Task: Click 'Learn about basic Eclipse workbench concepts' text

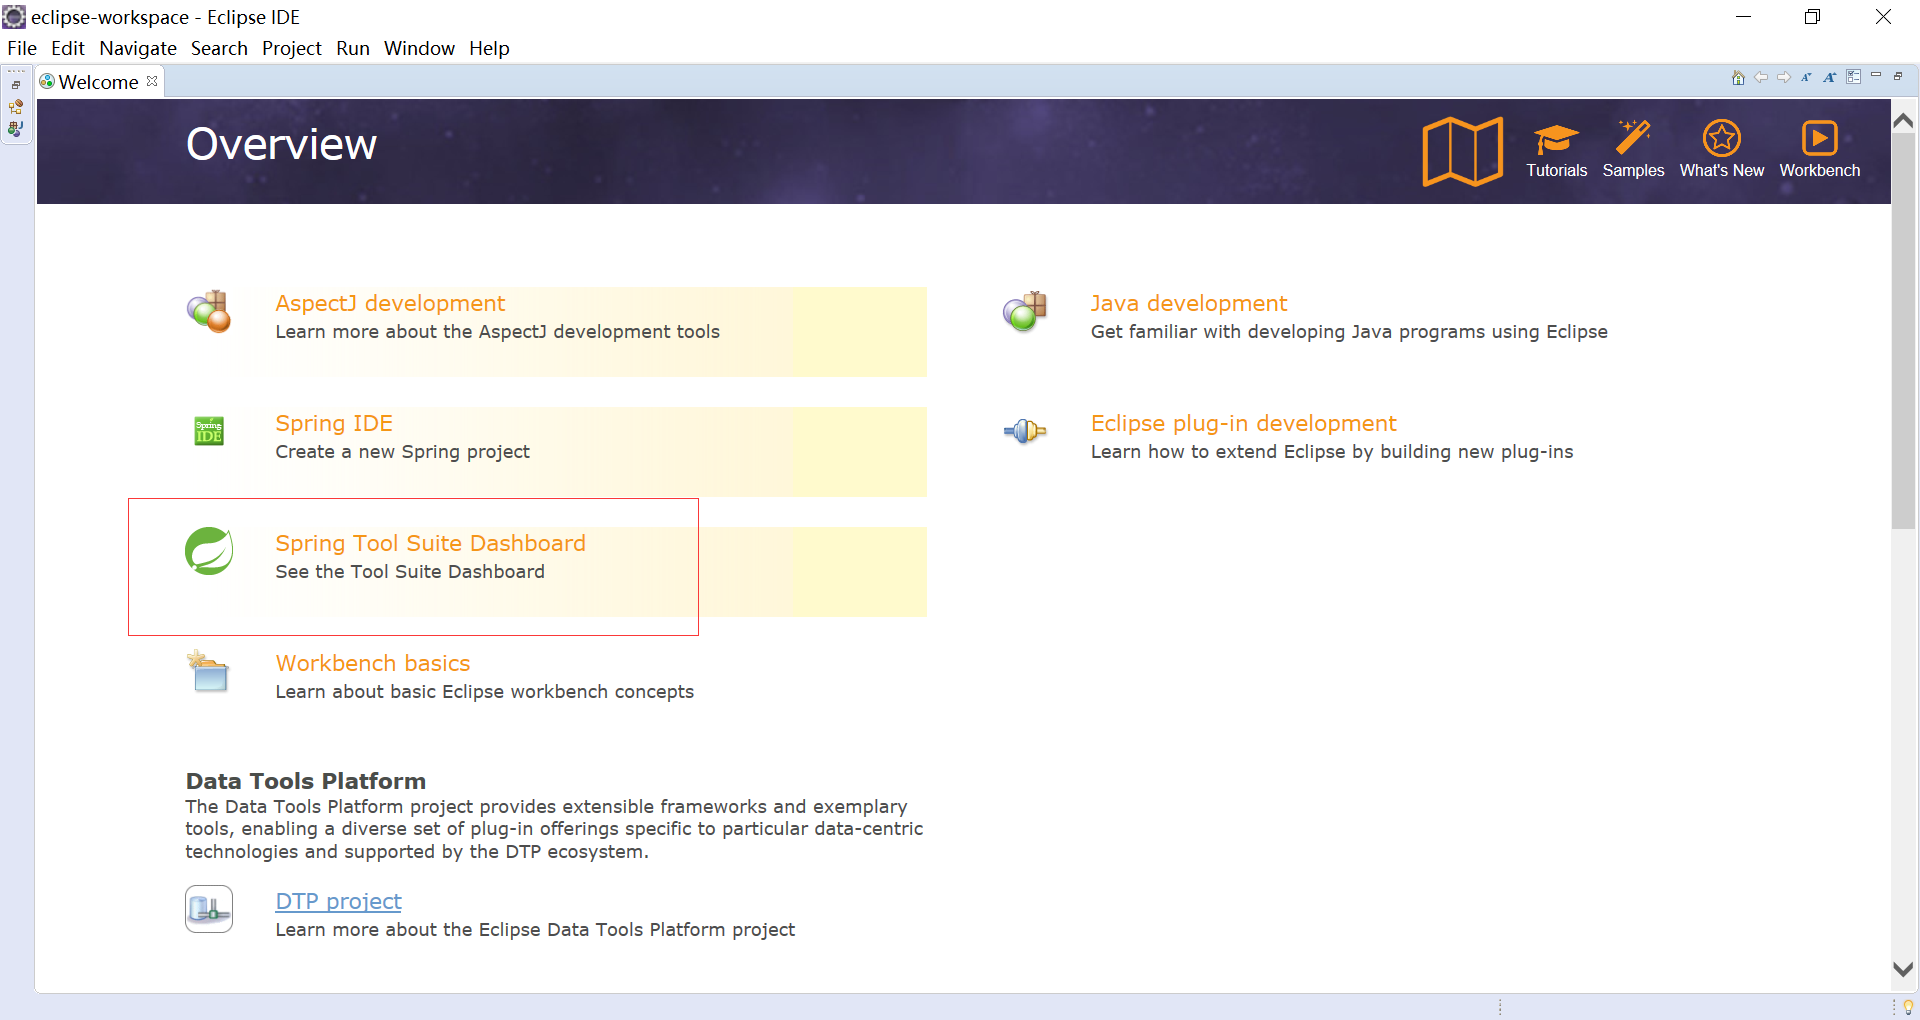Action: click(x=484, y=691)
